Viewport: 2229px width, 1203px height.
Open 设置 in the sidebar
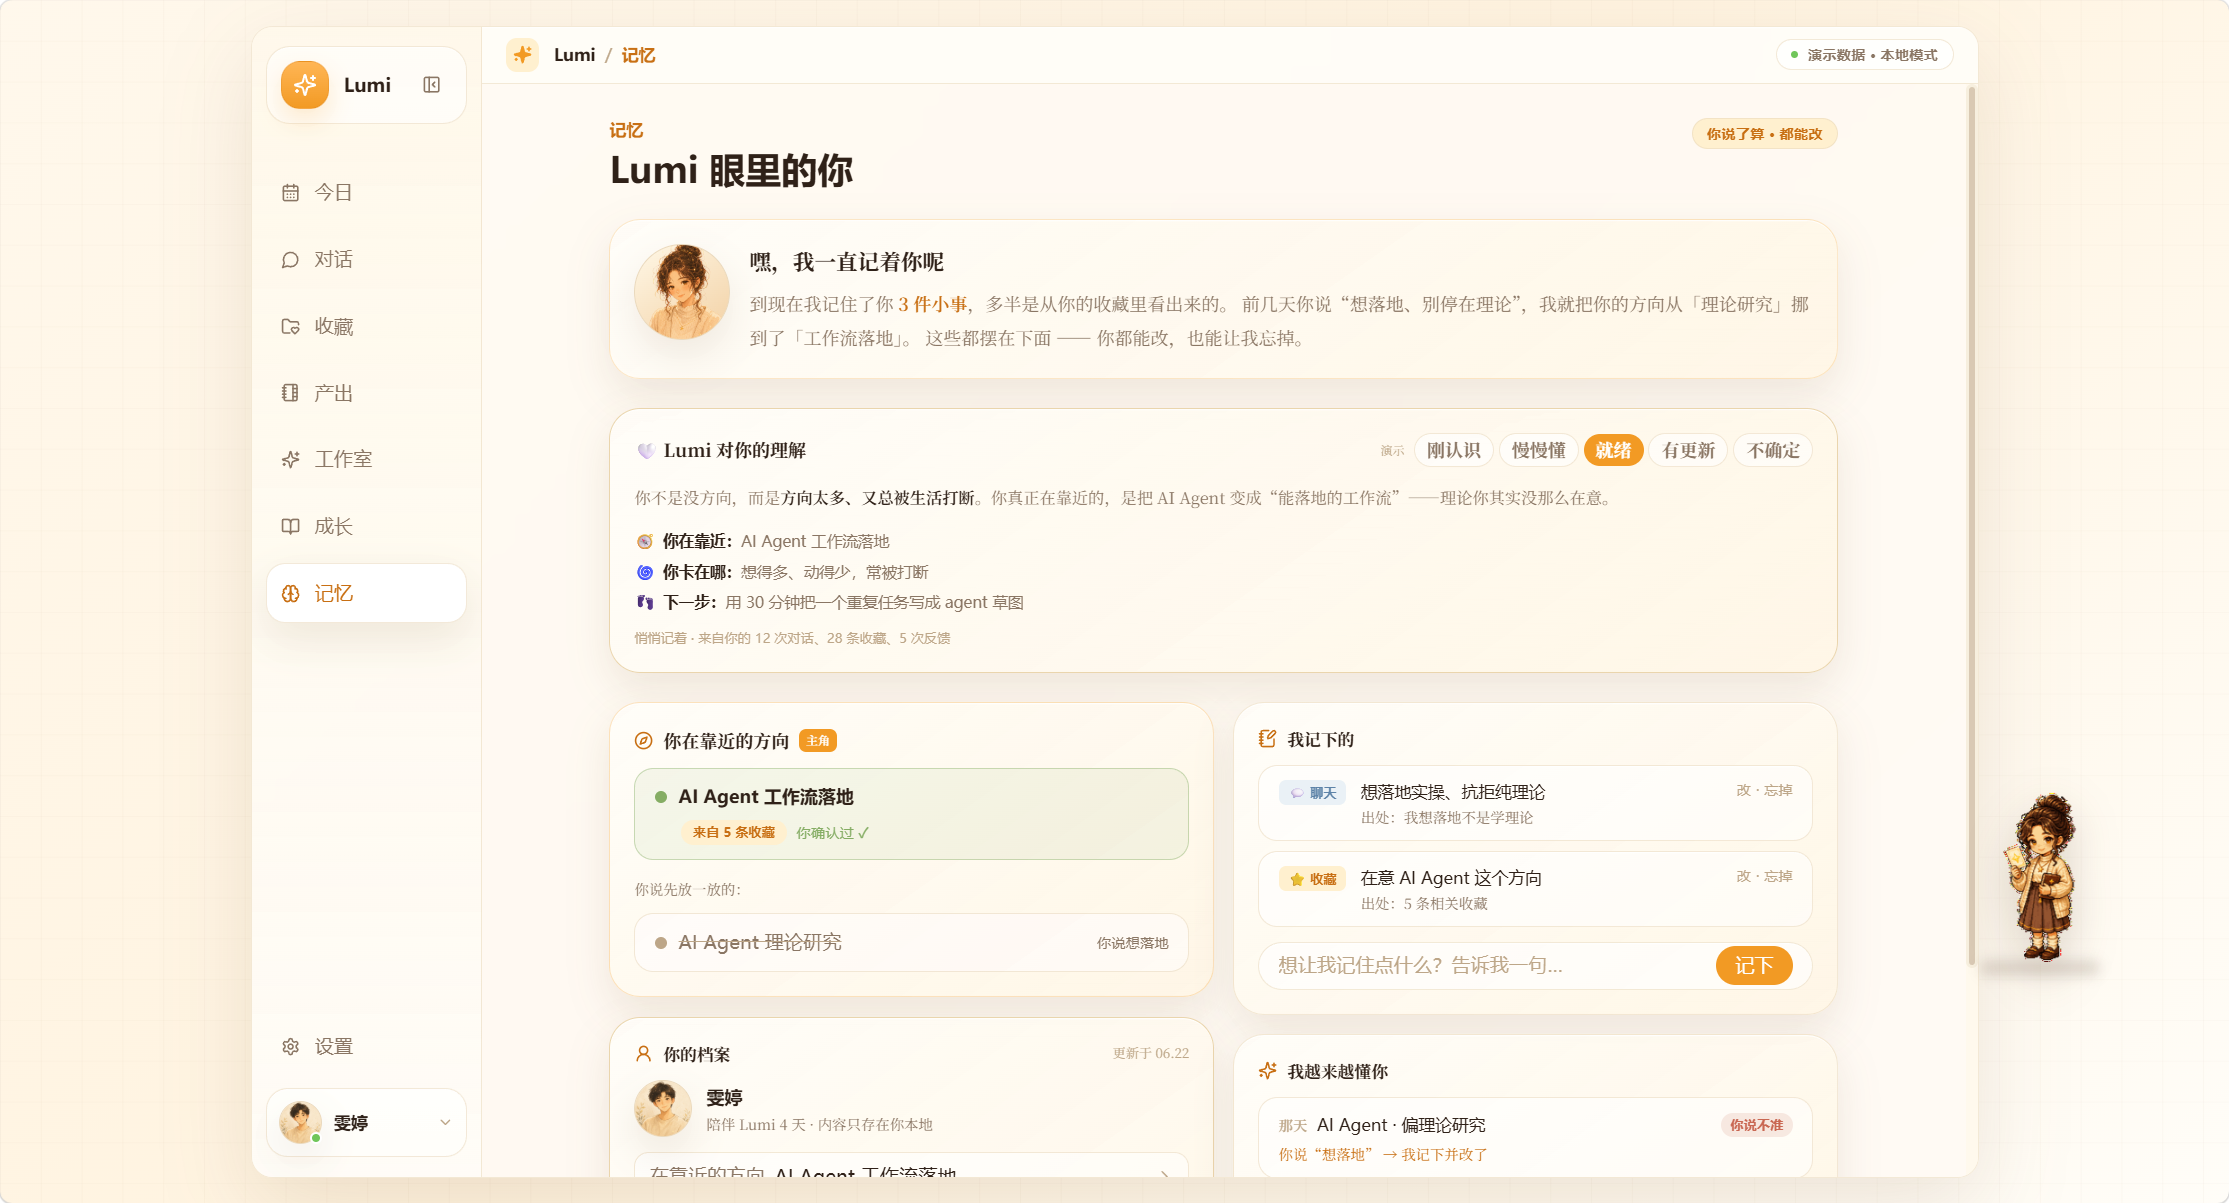tap(366, 1047)
